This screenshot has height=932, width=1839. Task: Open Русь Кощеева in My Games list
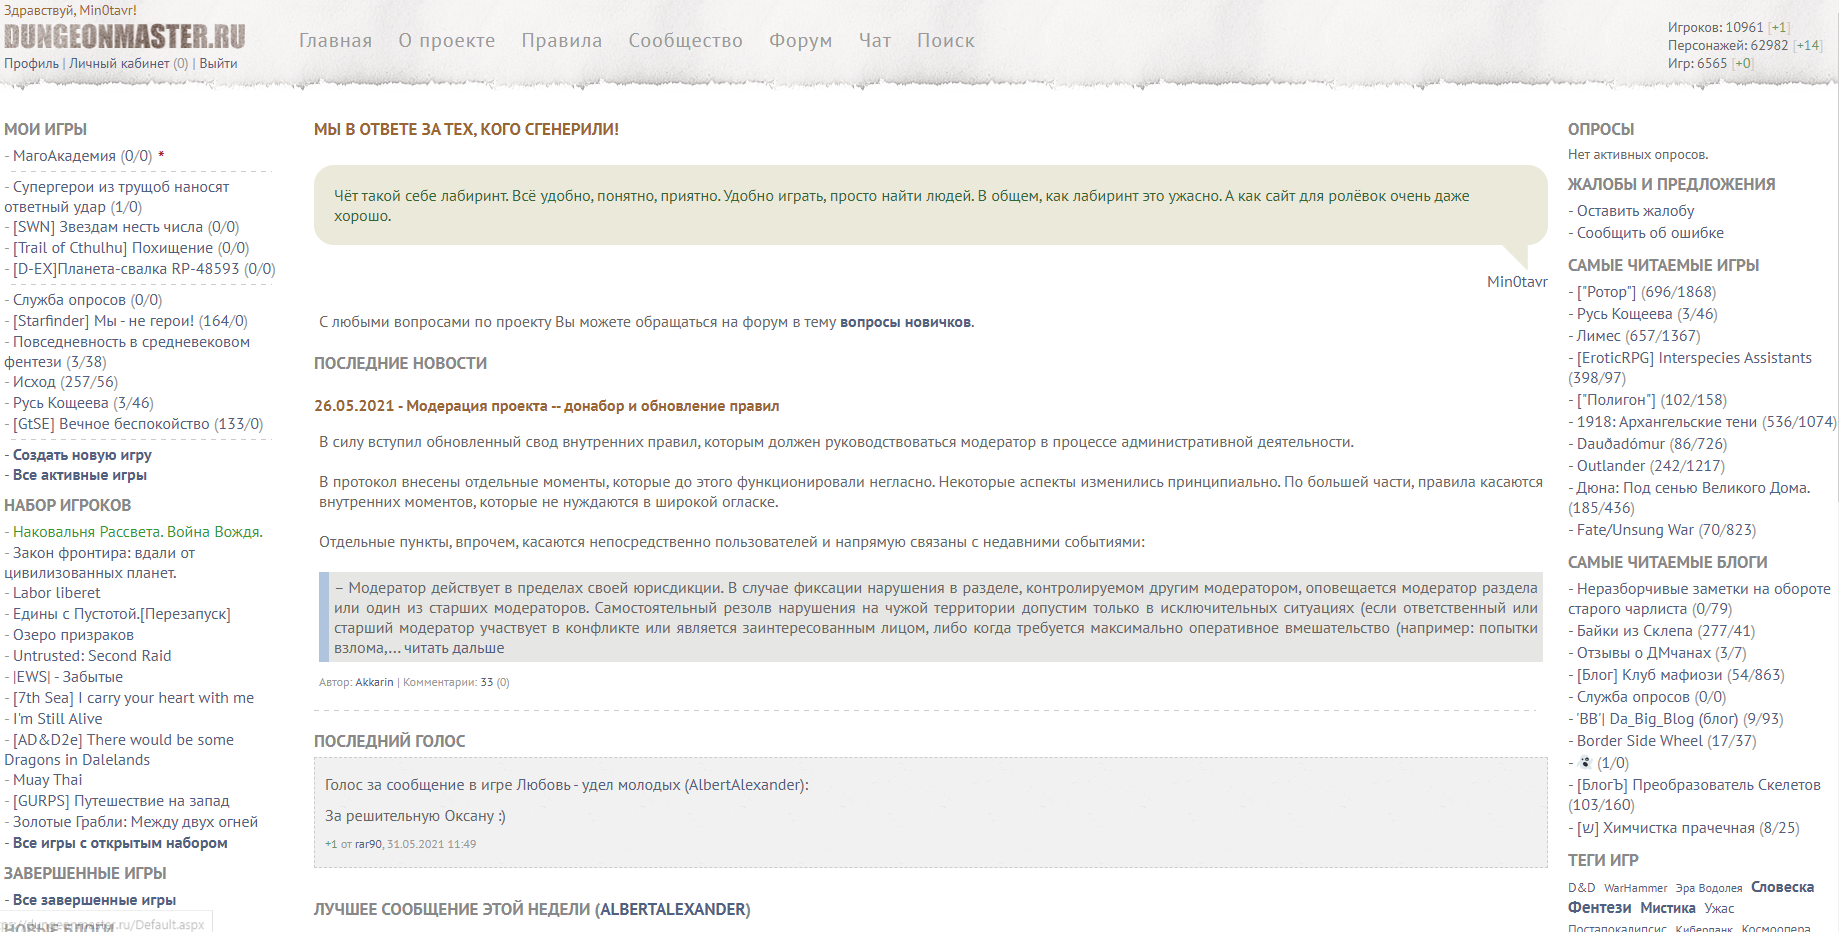[x=82, y=403]
